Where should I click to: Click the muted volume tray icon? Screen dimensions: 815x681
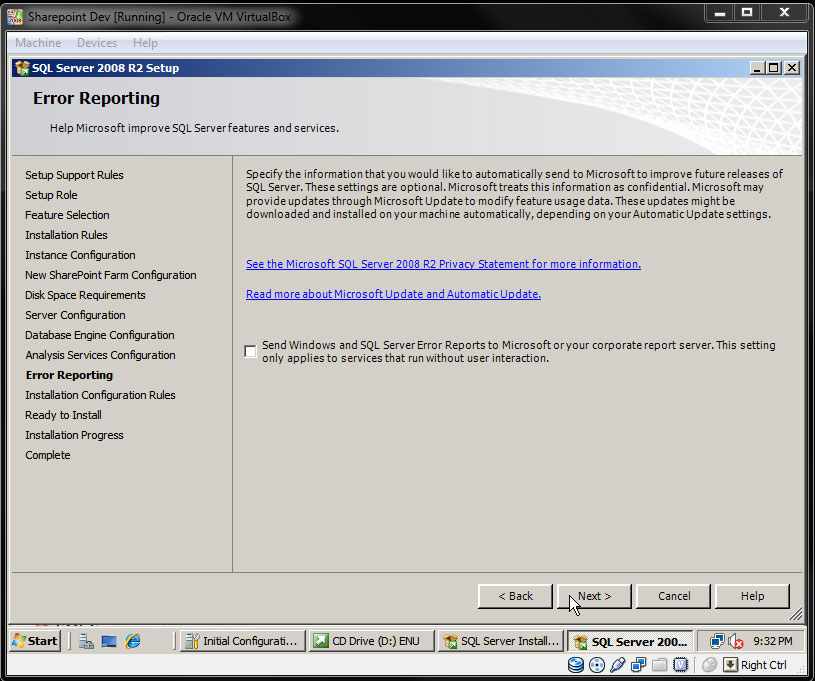(x=735, y=641)
